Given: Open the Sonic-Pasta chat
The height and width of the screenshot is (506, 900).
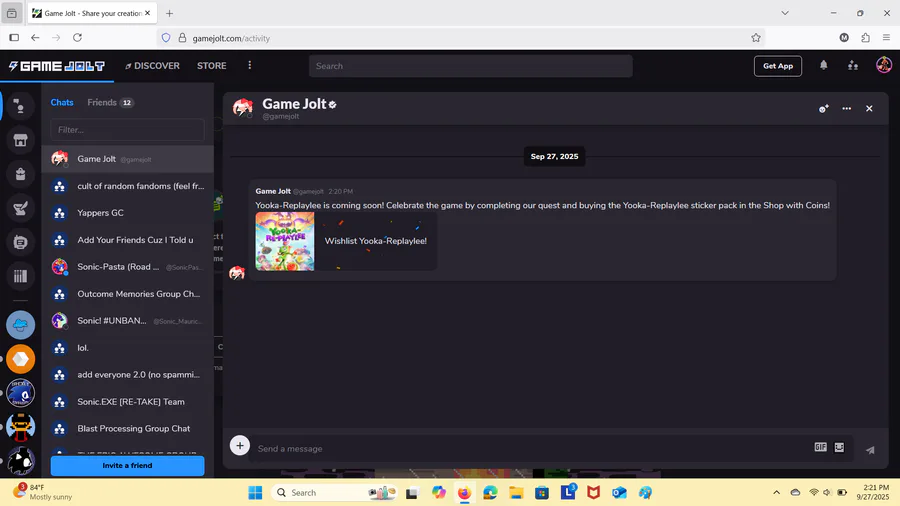Looking at the screenshot, I should (x=127, y=267).
